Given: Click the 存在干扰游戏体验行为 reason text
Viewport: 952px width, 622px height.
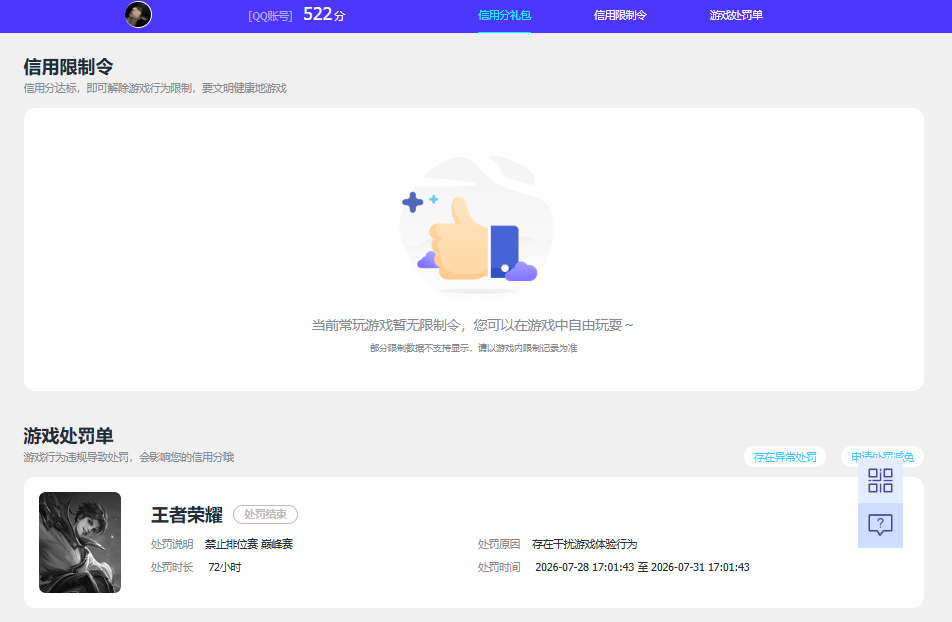Looking at the screenshot, I should (585, 544).
